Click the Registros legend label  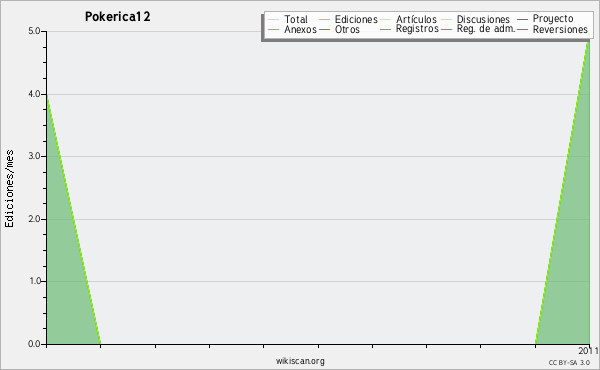(x=417, y=29)
